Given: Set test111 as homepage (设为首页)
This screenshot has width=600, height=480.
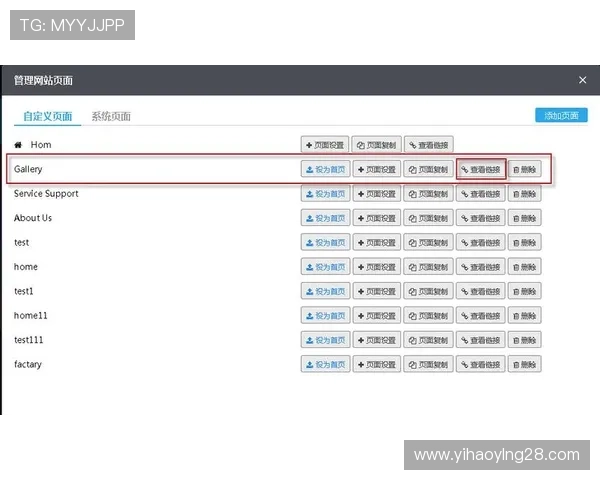Looking at the screenshot, I should click(x=325, y=340).
